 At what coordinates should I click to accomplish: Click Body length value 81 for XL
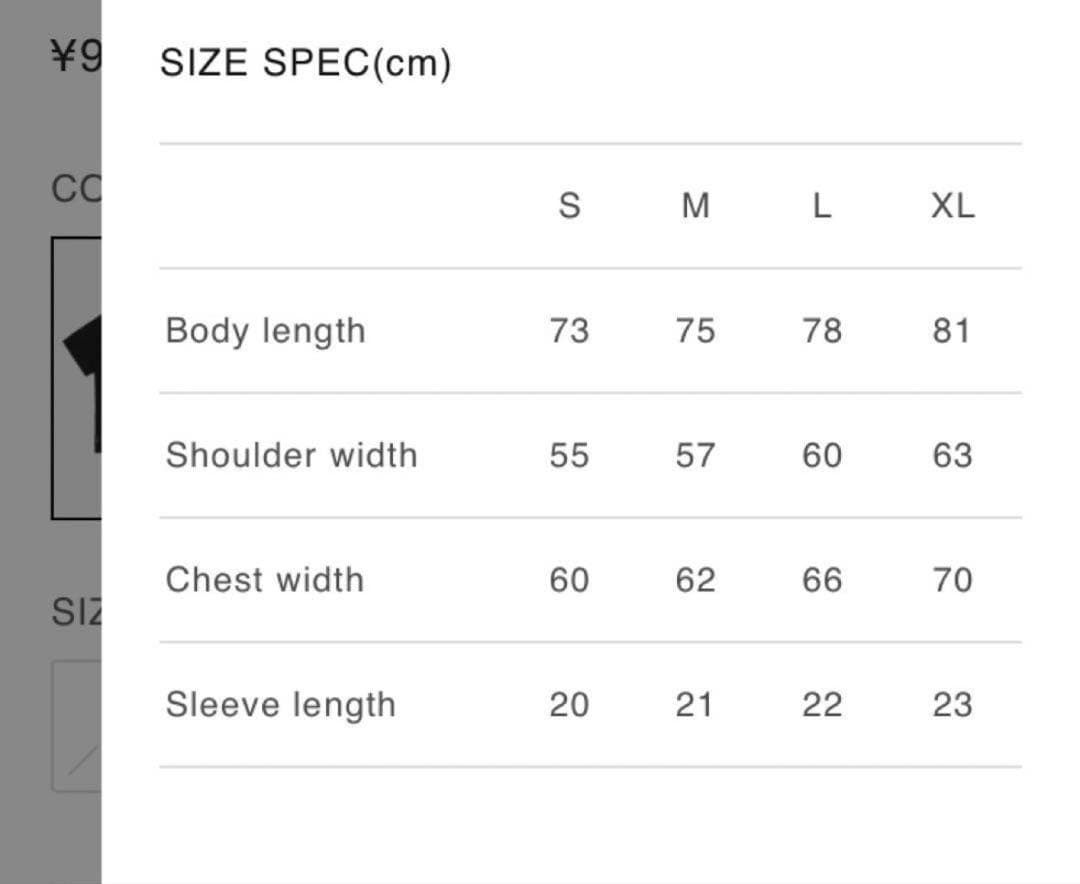[952, 331]
